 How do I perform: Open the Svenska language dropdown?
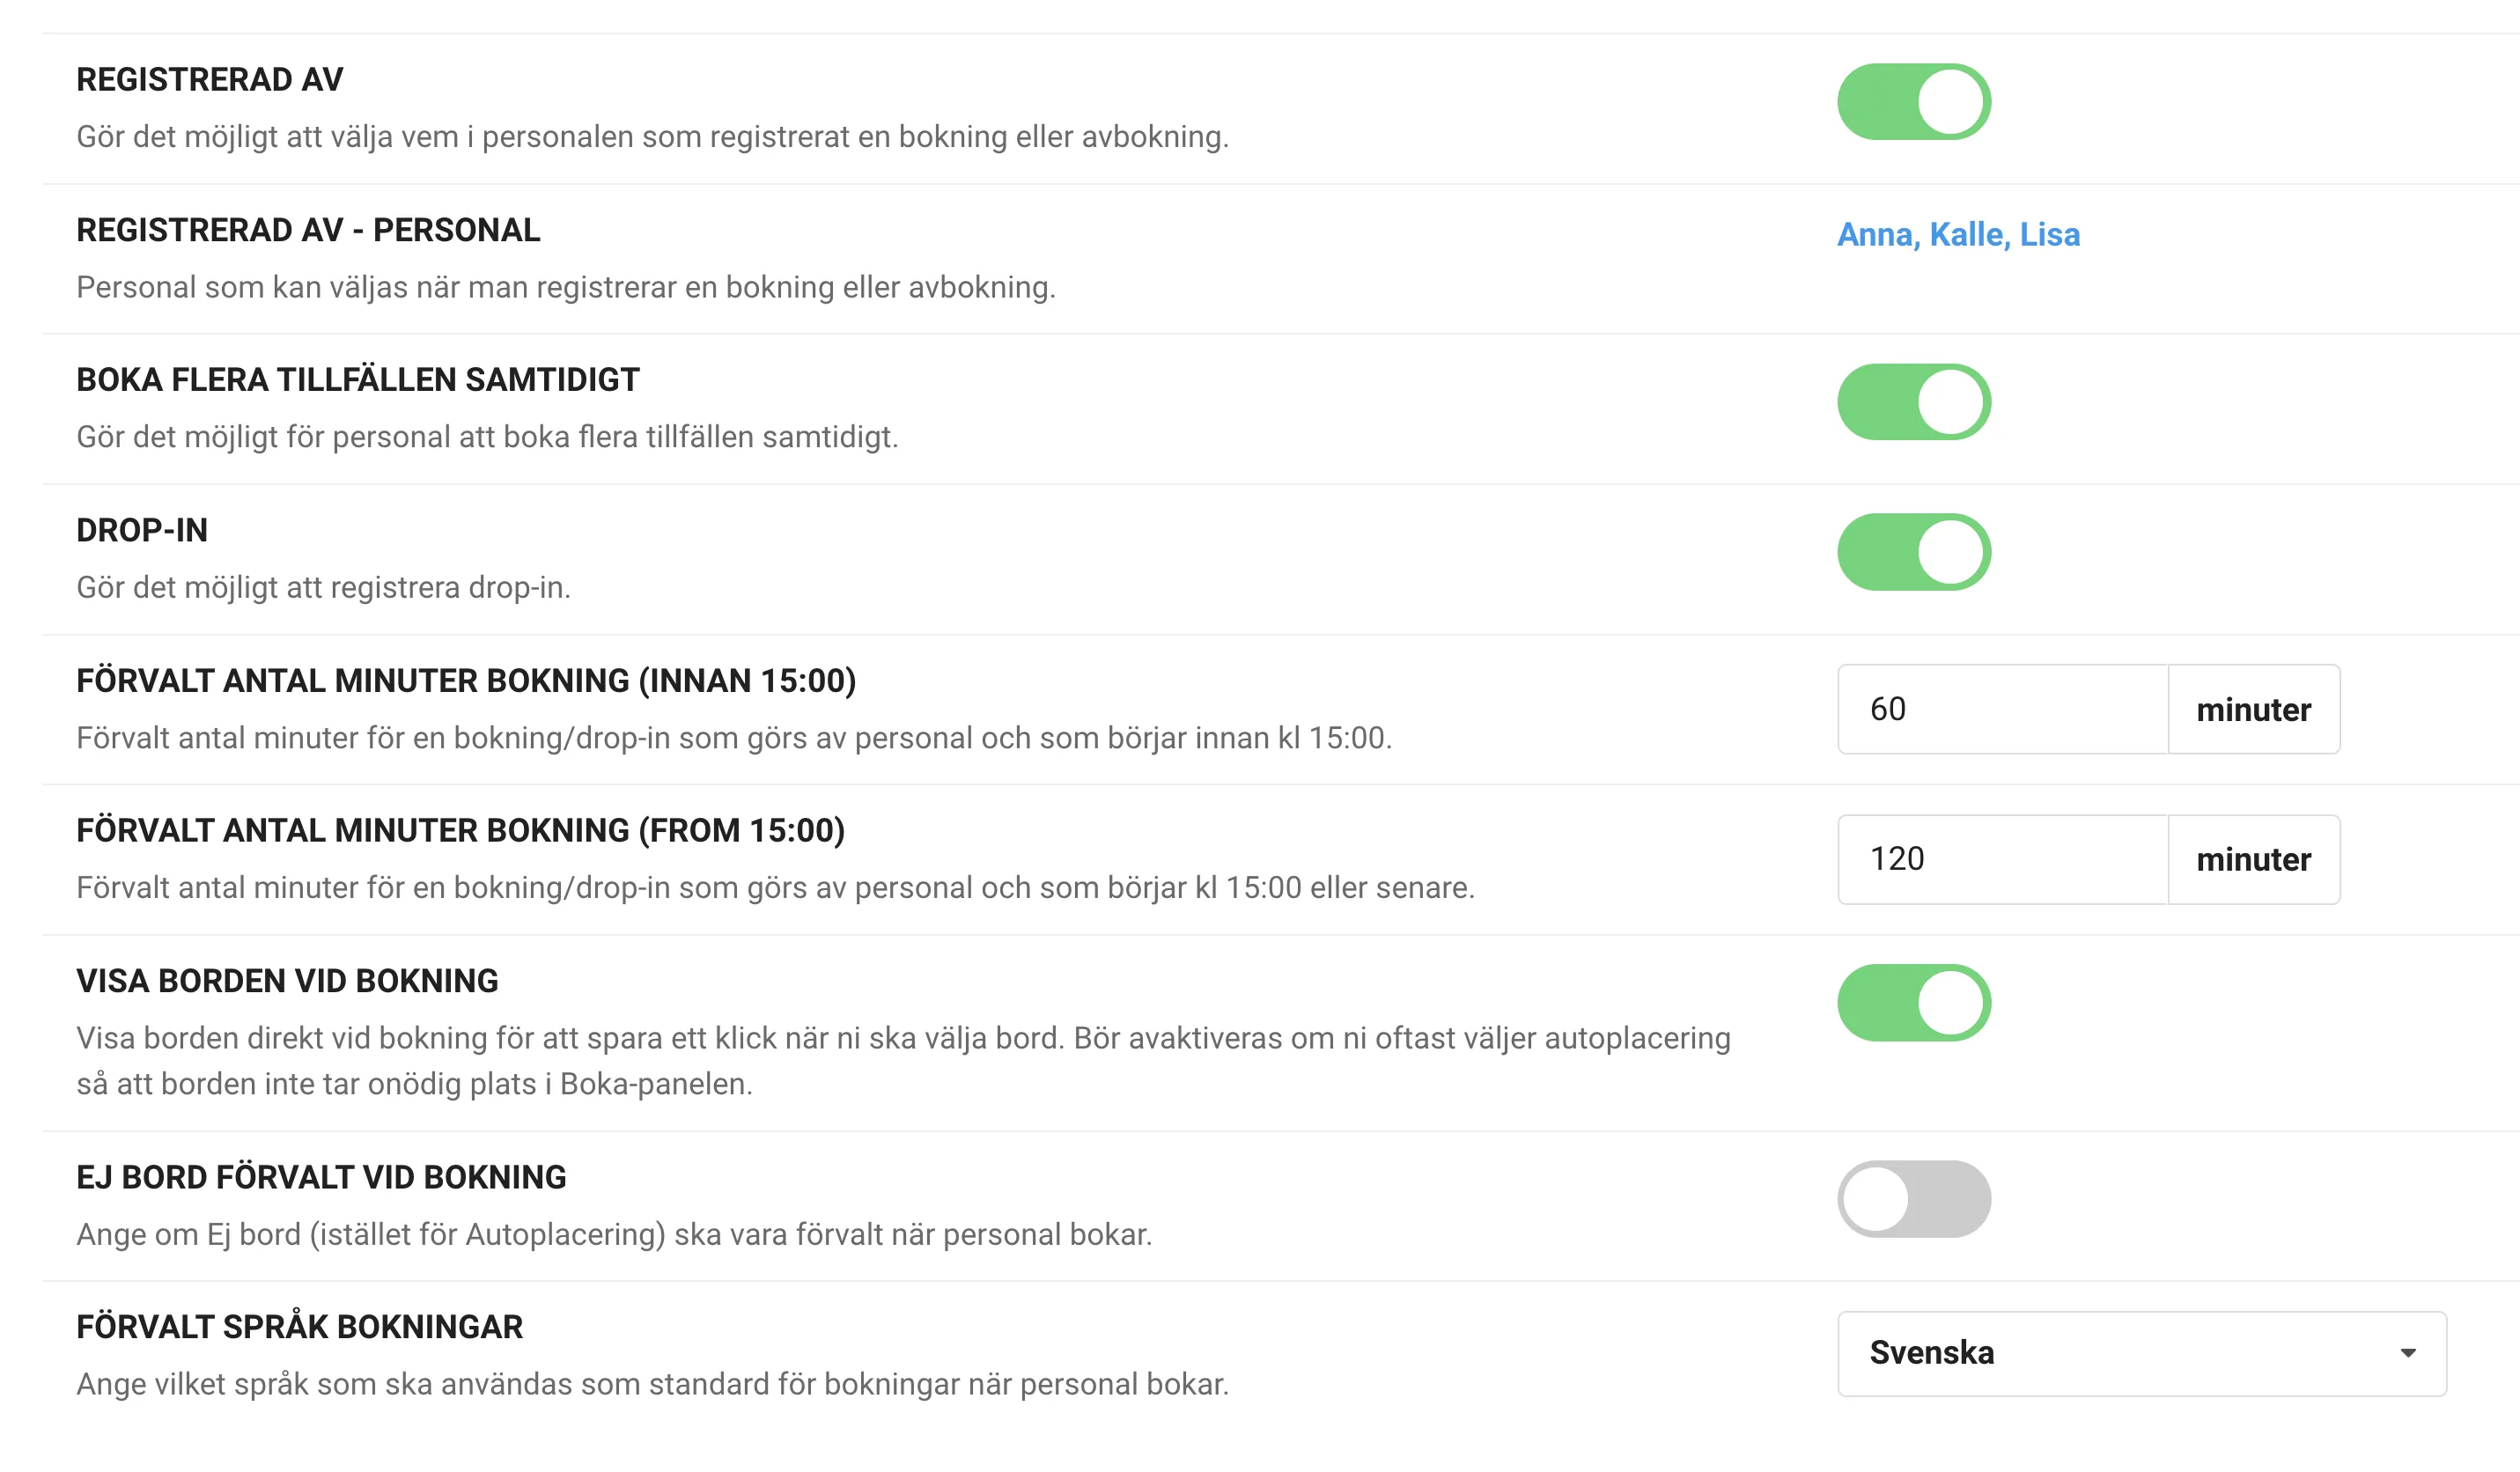pyautogui.click(x=2140, y=1353)
